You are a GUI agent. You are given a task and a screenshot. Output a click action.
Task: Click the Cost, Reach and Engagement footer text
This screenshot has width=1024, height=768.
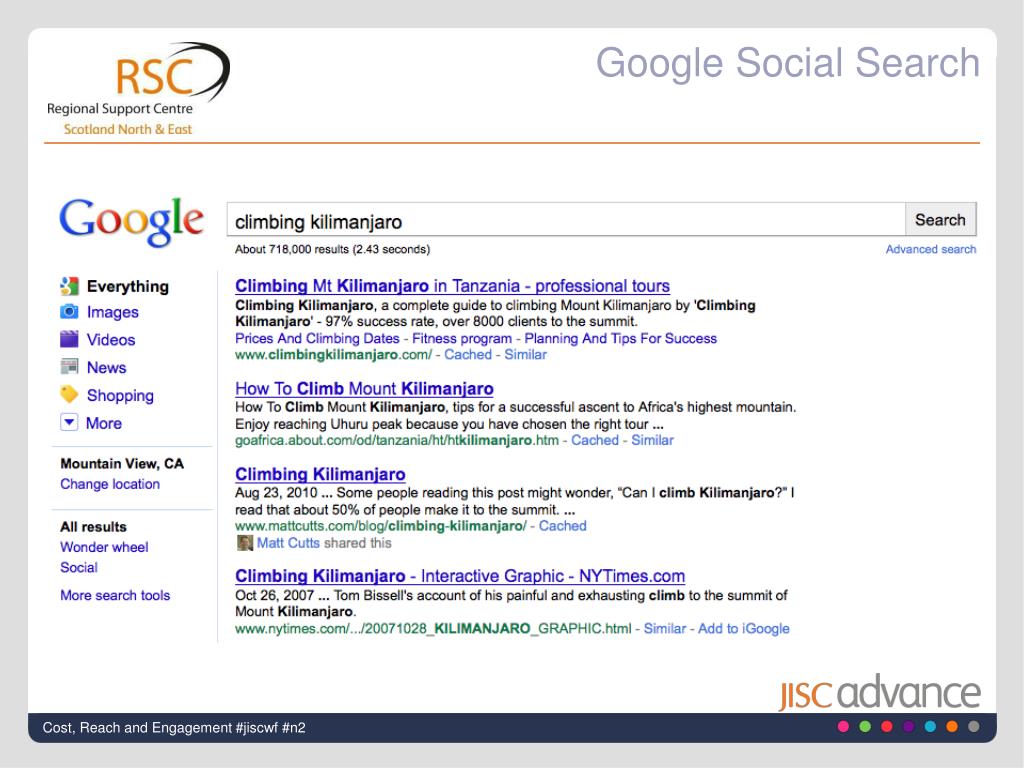tap(174, 728)
